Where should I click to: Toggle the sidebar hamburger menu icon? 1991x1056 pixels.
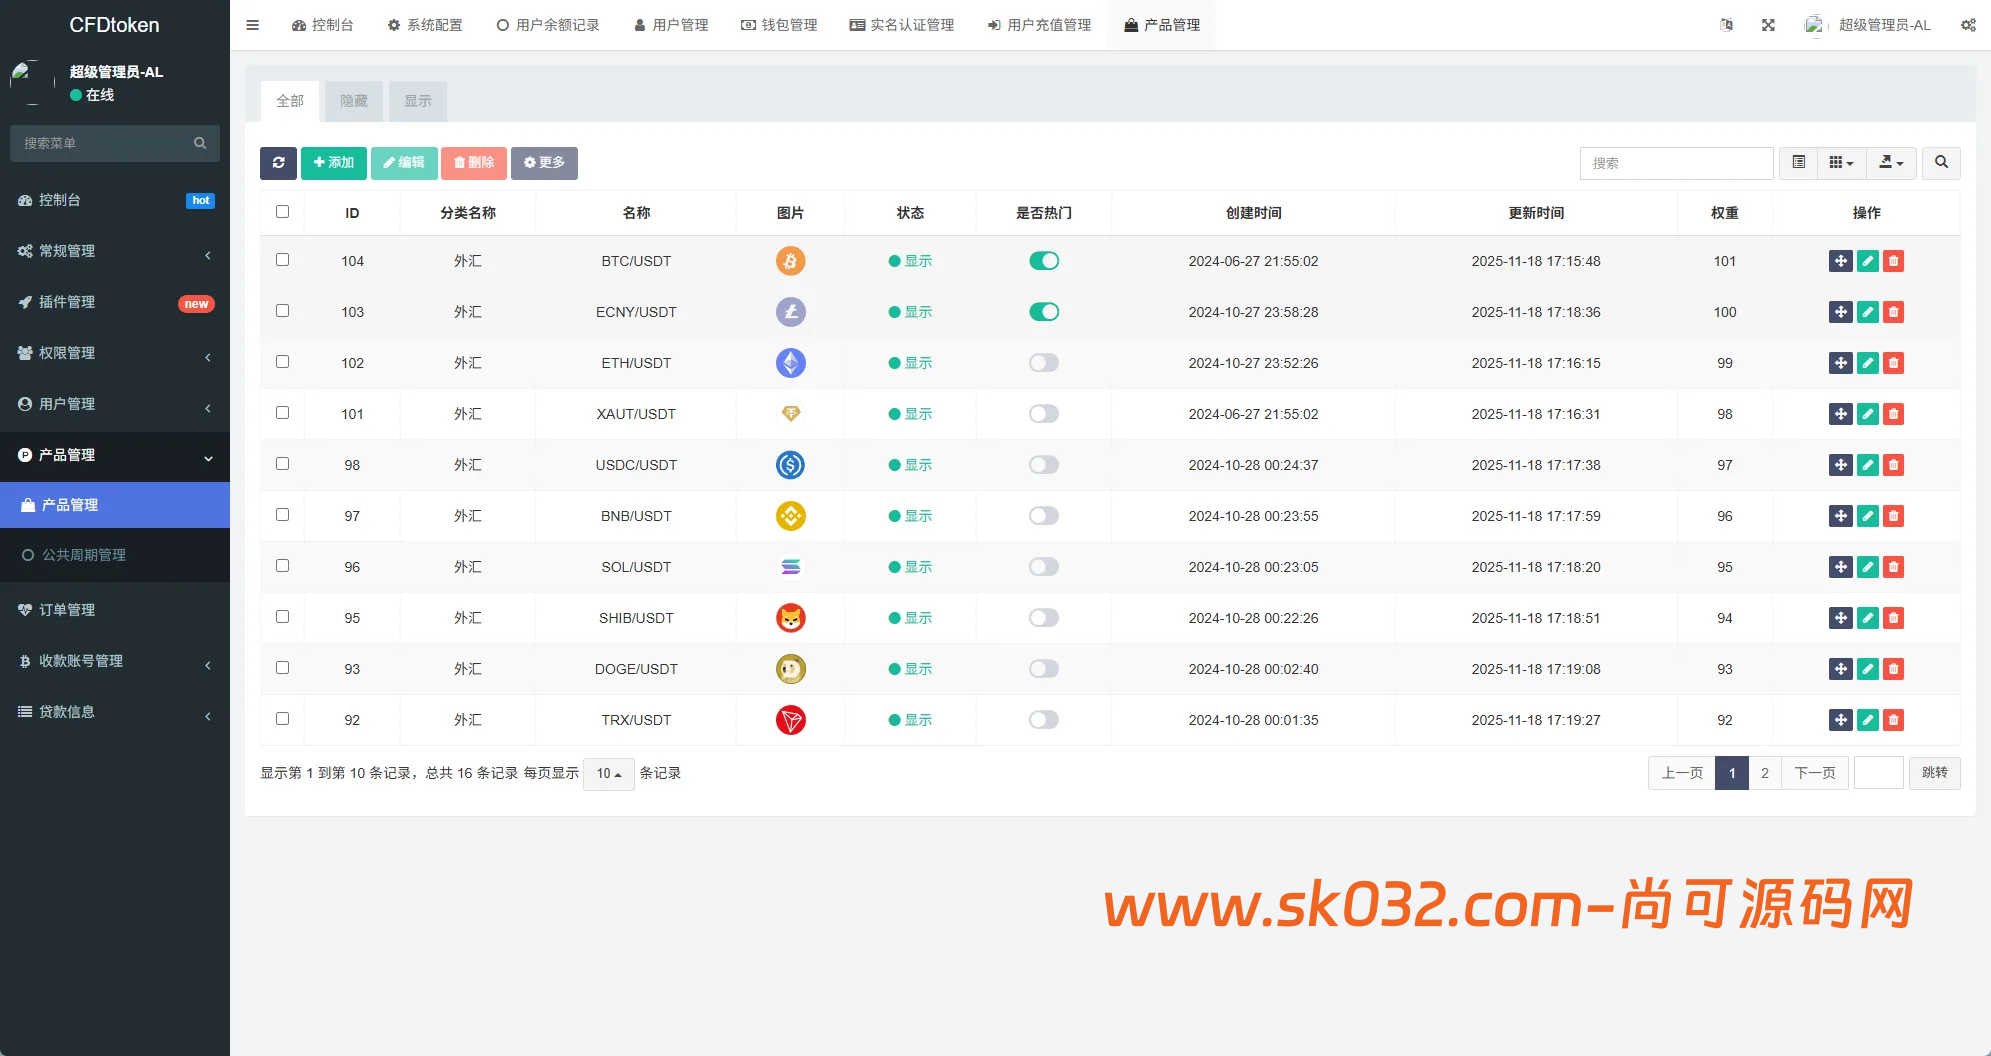[253, 25]
